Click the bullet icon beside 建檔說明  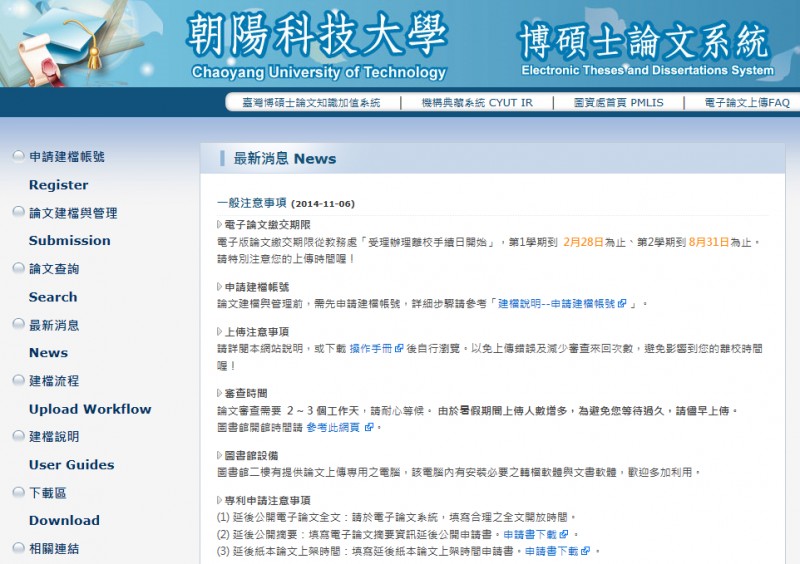click(18, 435)
